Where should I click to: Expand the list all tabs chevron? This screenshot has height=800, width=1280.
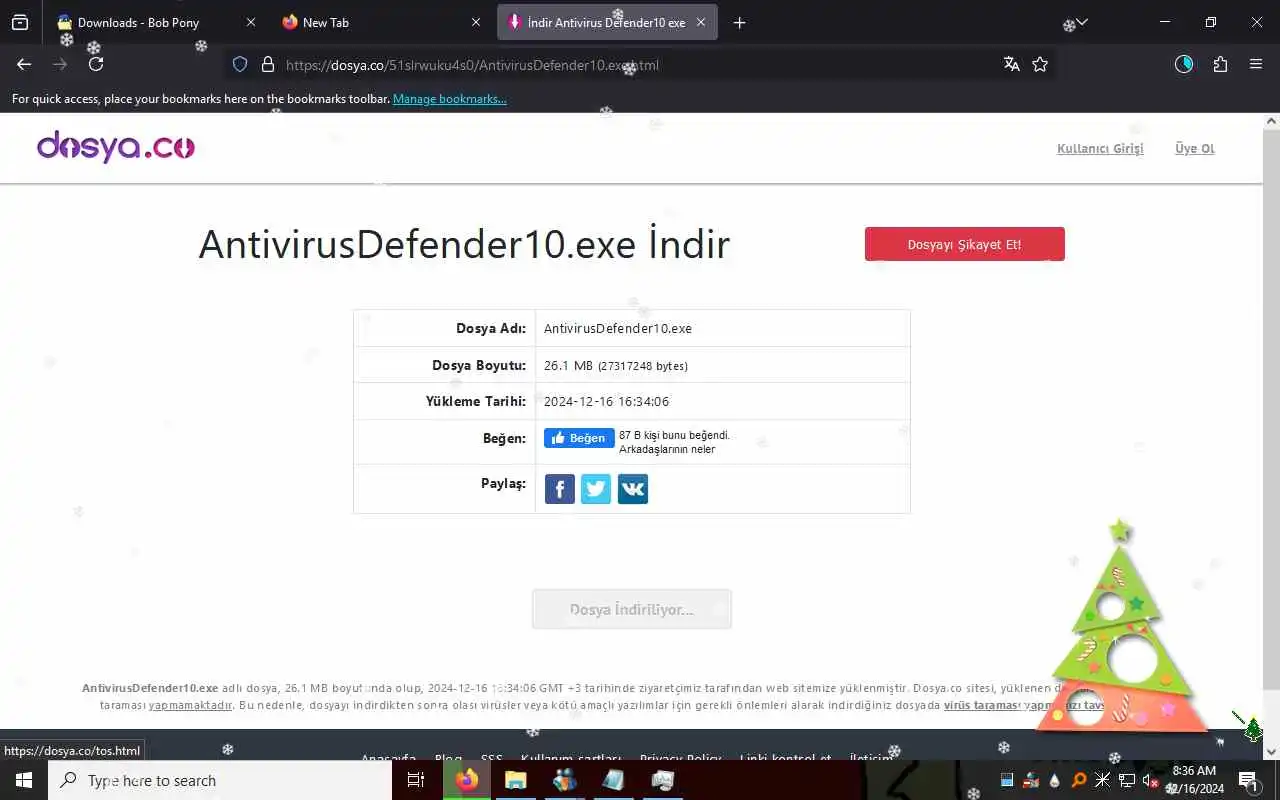[x=1081, y=22]
